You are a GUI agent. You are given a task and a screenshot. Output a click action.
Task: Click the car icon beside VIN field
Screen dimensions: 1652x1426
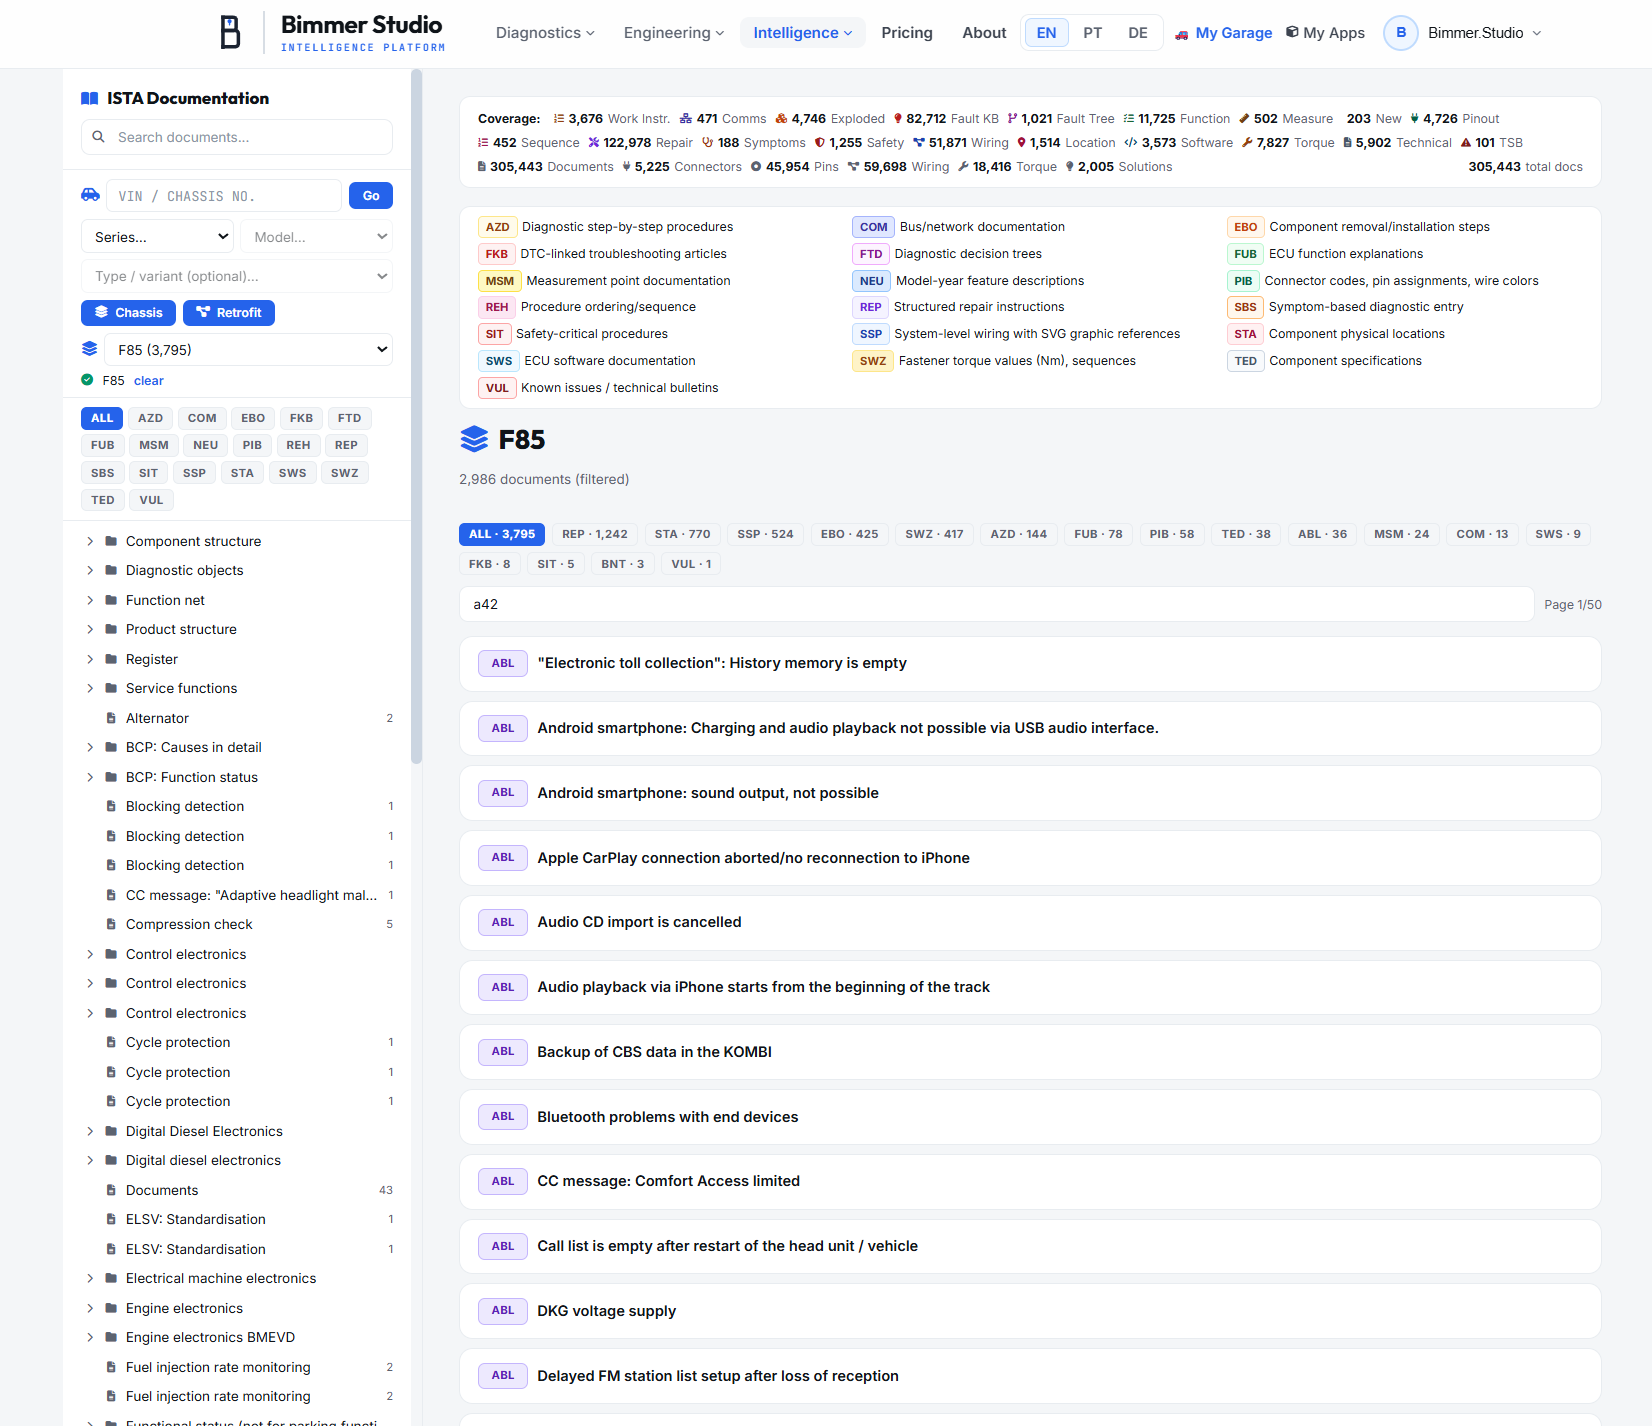90,195
